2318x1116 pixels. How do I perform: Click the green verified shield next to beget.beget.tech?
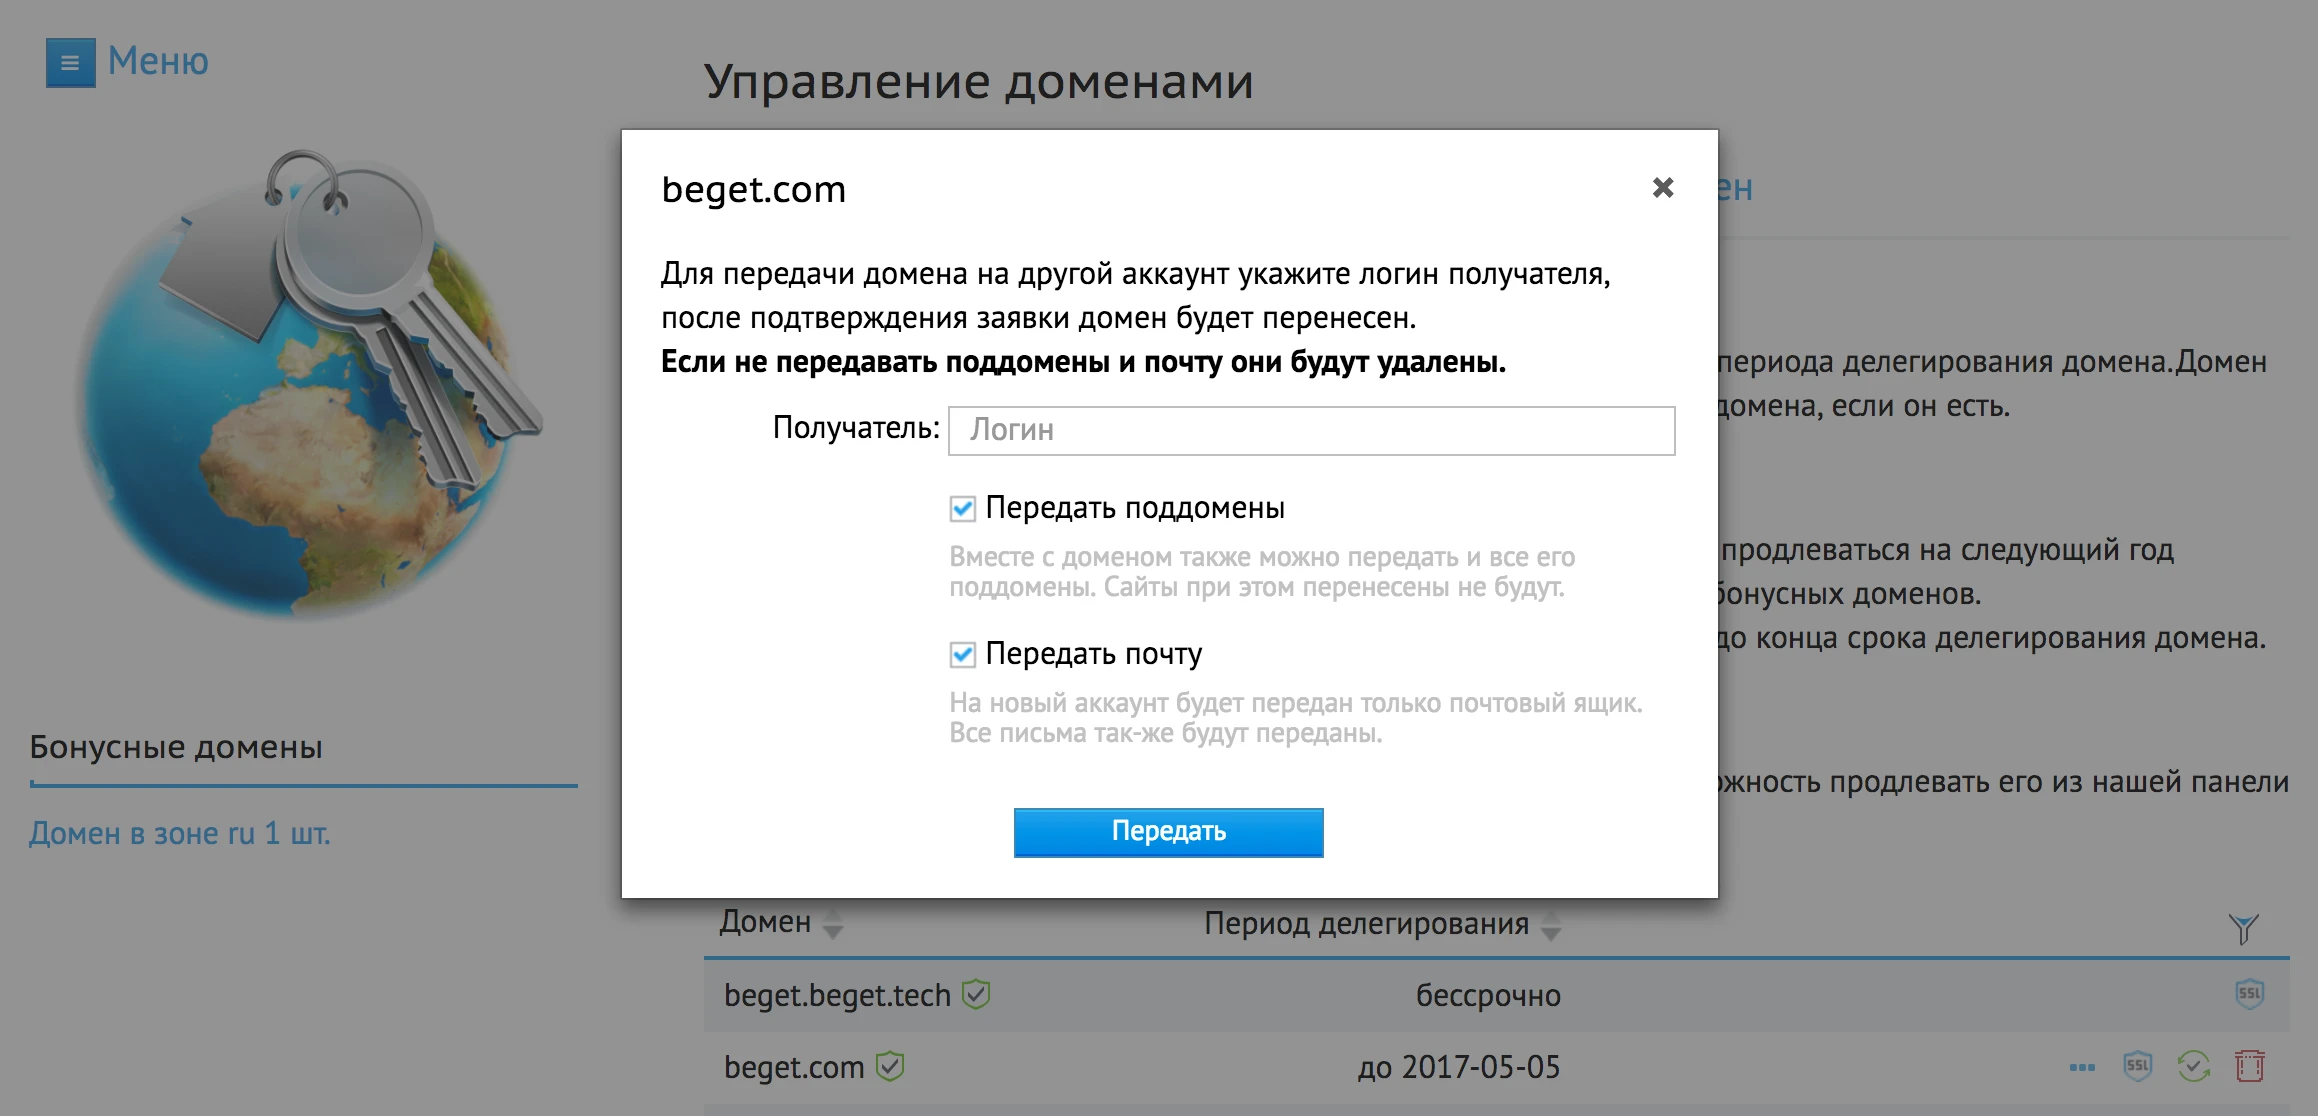pyautogui.click(x=977, y=994)
